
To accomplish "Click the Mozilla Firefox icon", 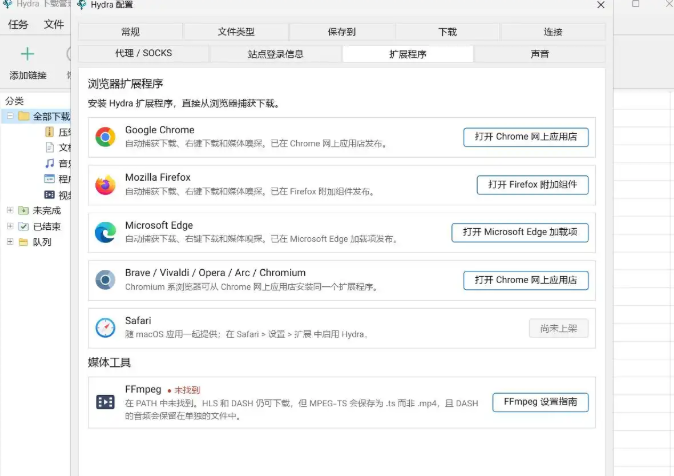I will 105,185.
